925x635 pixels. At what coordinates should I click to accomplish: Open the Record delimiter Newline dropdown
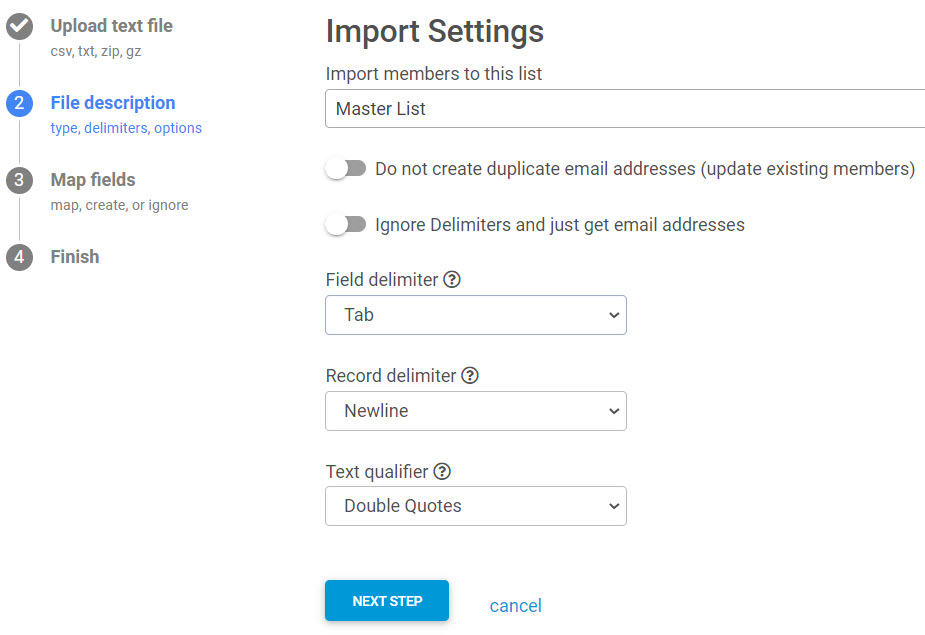pyautogui.click(x=476, y=411)
